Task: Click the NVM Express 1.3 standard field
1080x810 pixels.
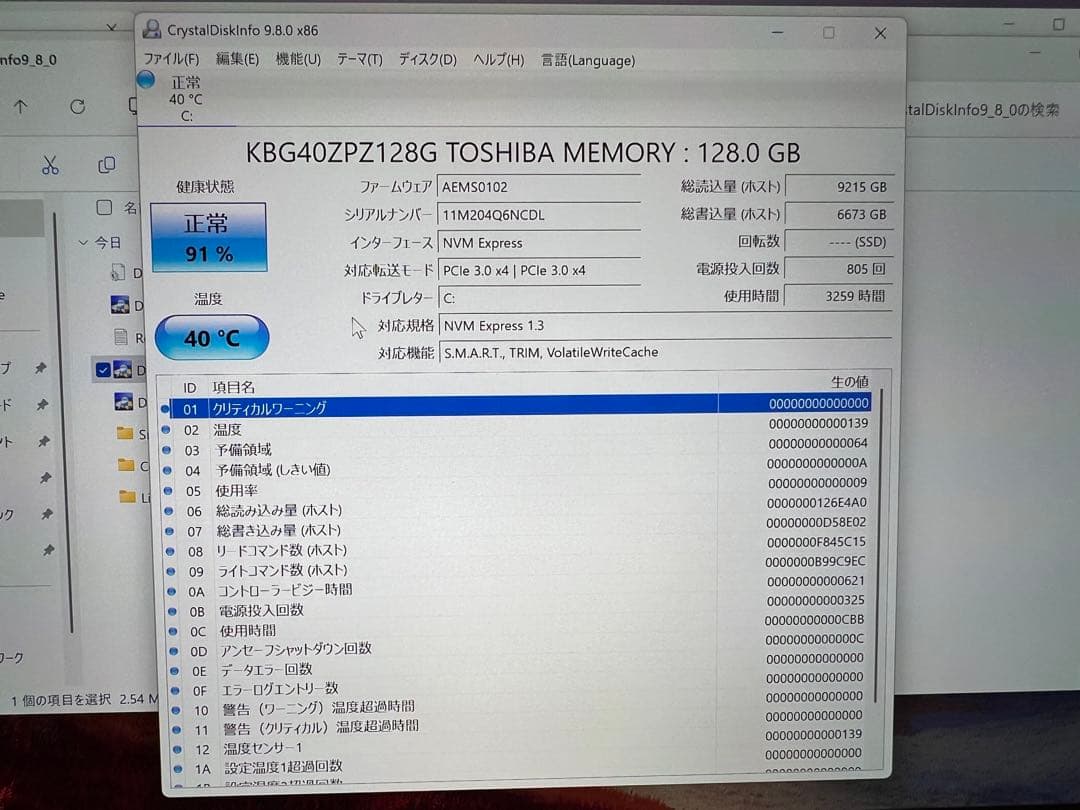Action: (x=665, y=326)
